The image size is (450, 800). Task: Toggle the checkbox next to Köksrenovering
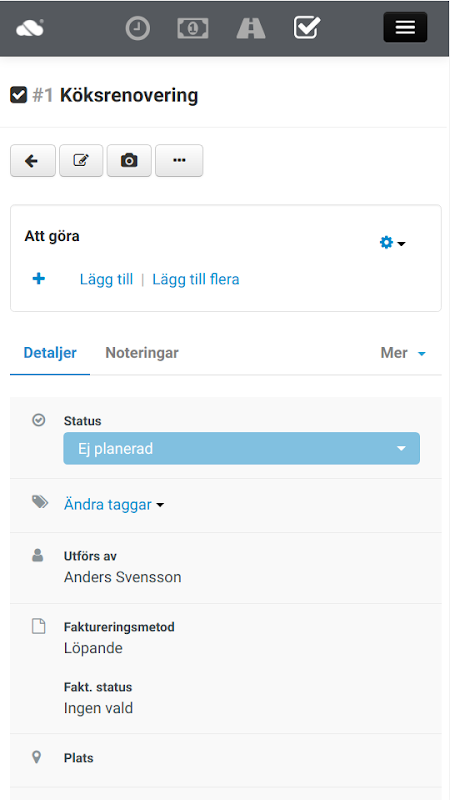tap(18, 95)
